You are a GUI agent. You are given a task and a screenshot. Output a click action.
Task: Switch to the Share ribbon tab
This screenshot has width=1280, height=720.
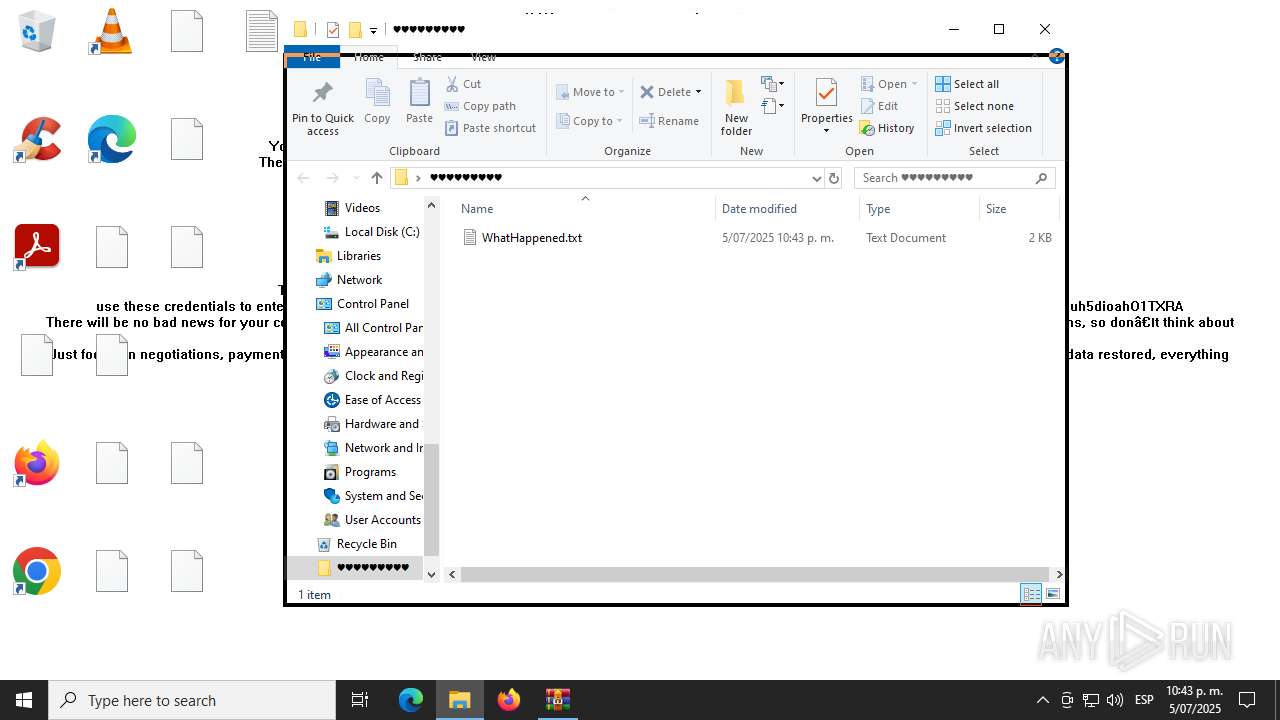point(427,58)
